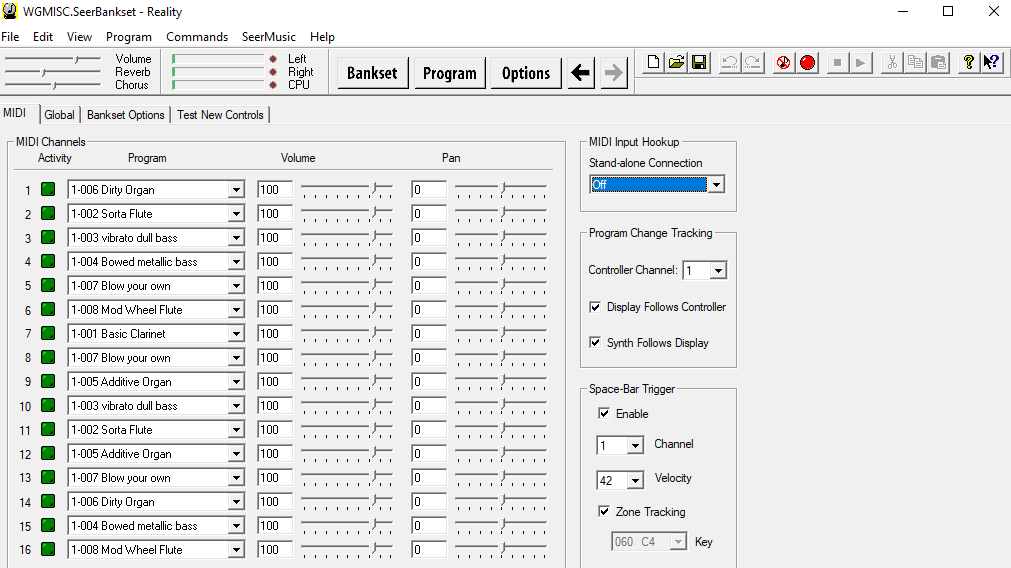Click the yellow question mark help icon
This screenshot has width=1011, height=568.
968,62
